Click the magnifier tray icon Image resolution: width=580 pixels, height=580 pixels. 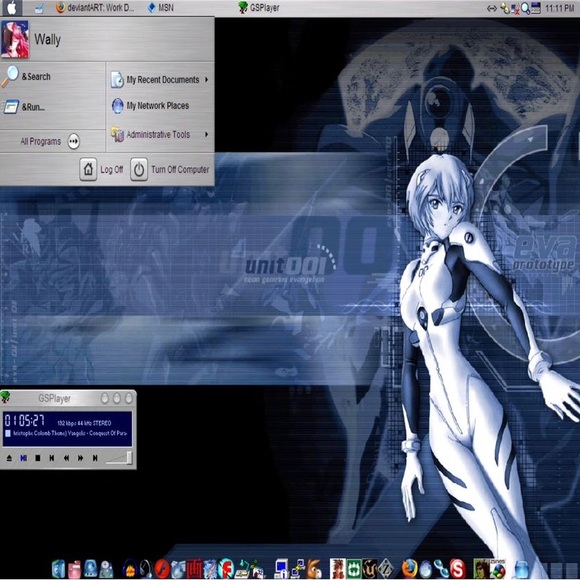click(525, 9)
